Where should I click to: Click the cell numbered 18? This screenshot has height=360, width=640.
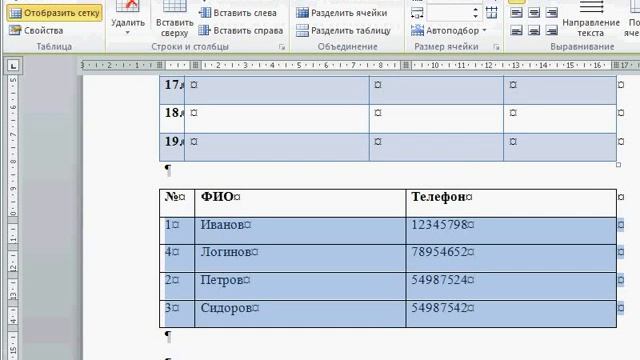coord(172,118)
